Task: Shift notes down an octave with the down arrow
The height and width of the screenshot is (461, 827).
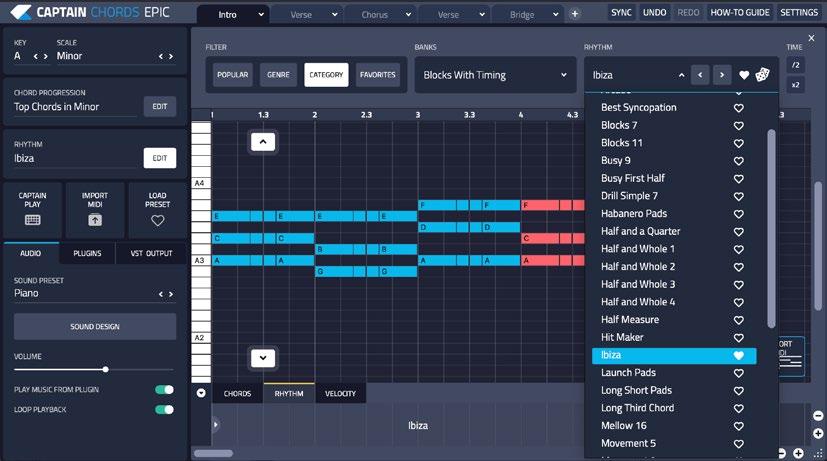Action: point(263,358)
